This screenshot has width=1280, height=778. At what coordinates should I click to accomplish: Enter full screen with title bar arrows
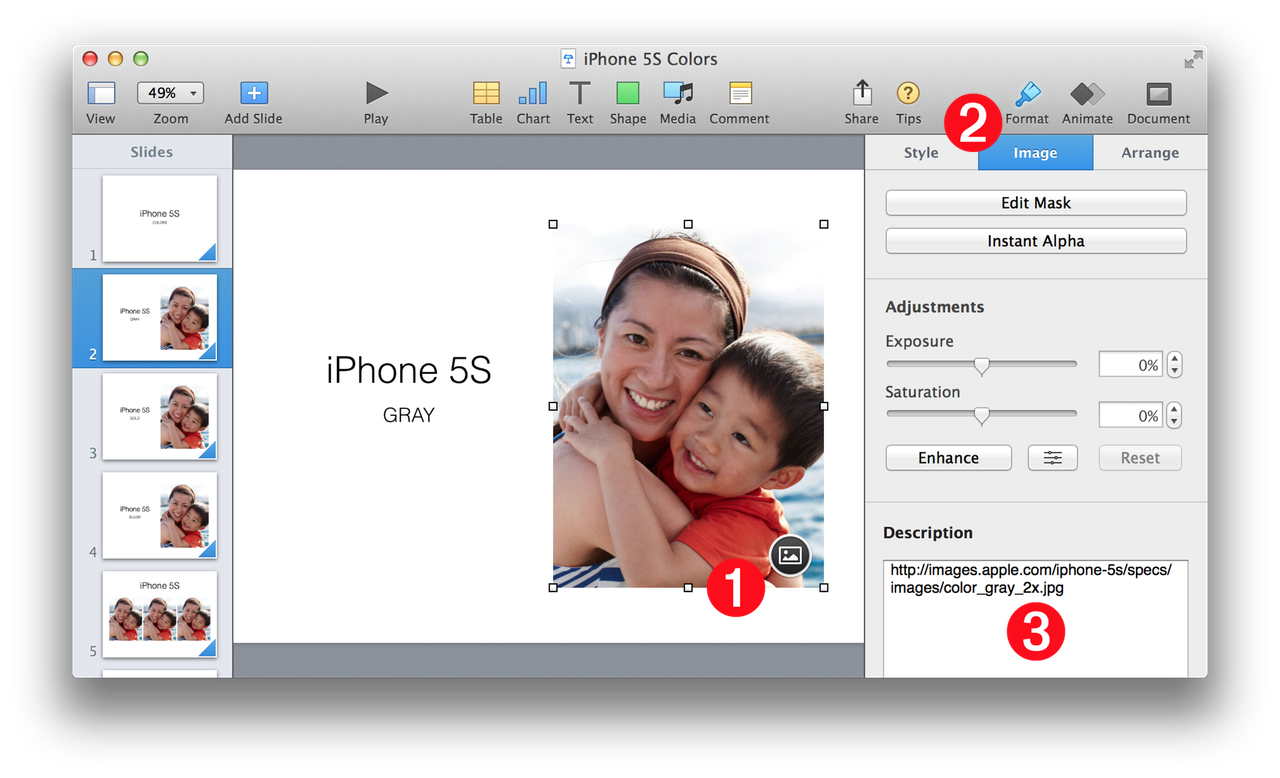coord(1193,59)
